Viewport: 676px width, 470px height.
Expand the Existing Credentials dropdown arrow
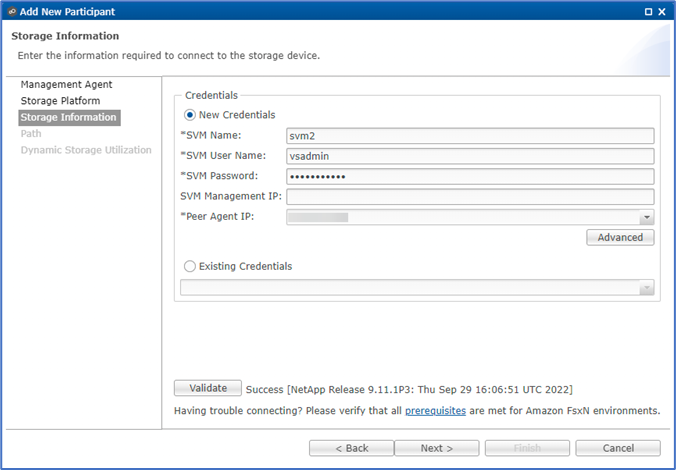pyautogui.click(x=647, y=288)
